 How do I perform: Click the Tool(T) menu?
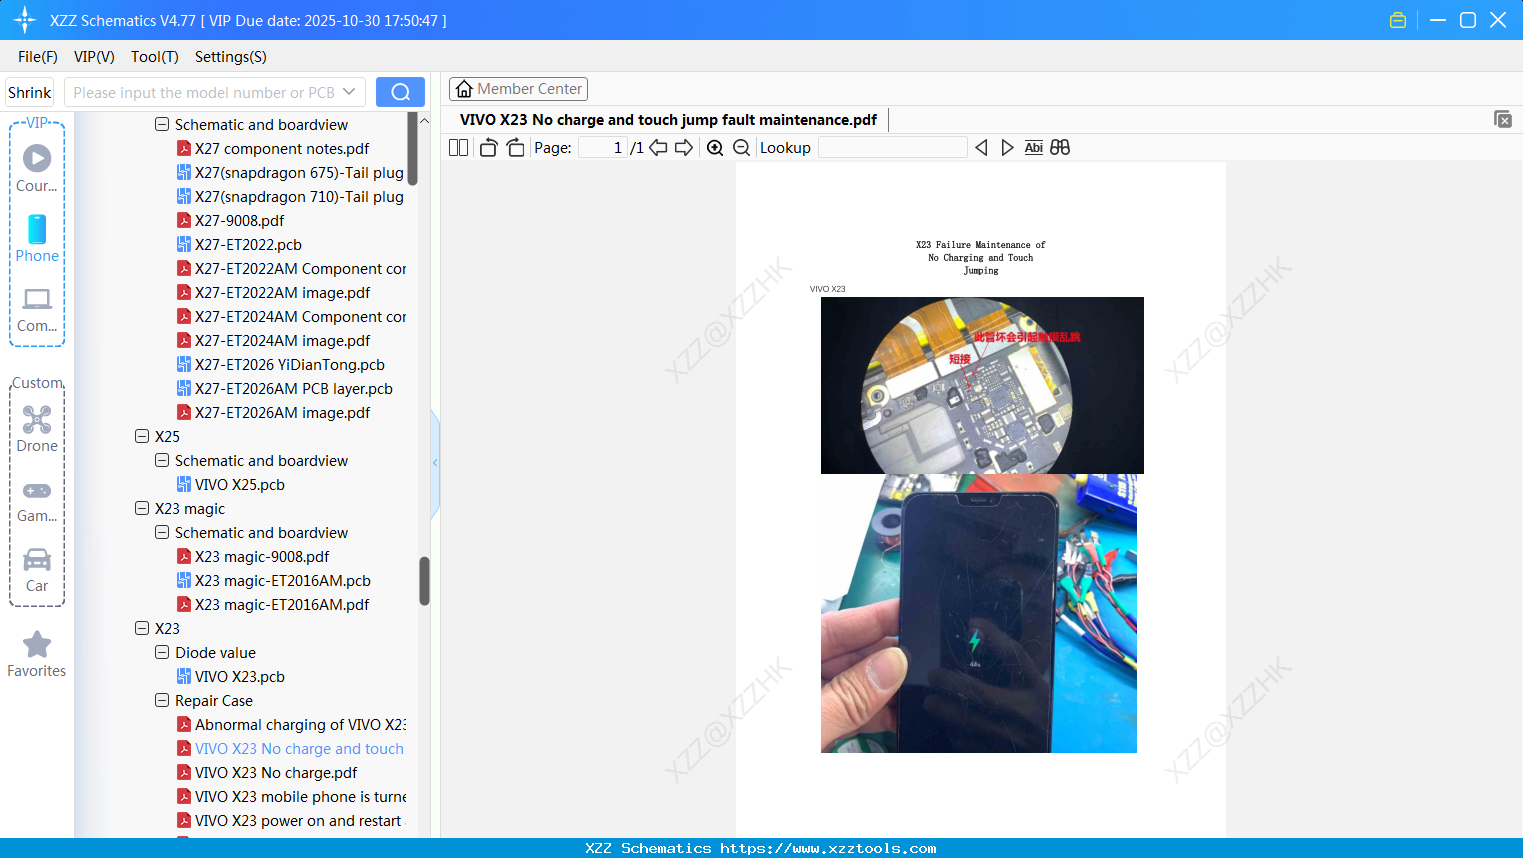[154, 57]
